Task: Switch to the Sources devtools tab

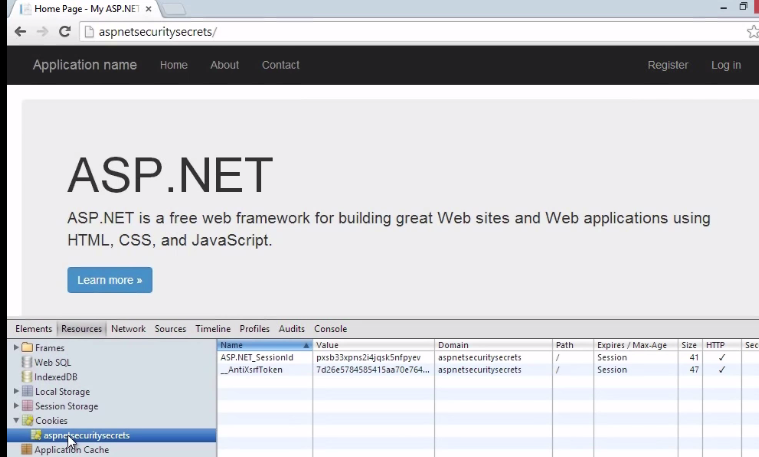Action: coord(170,329)
